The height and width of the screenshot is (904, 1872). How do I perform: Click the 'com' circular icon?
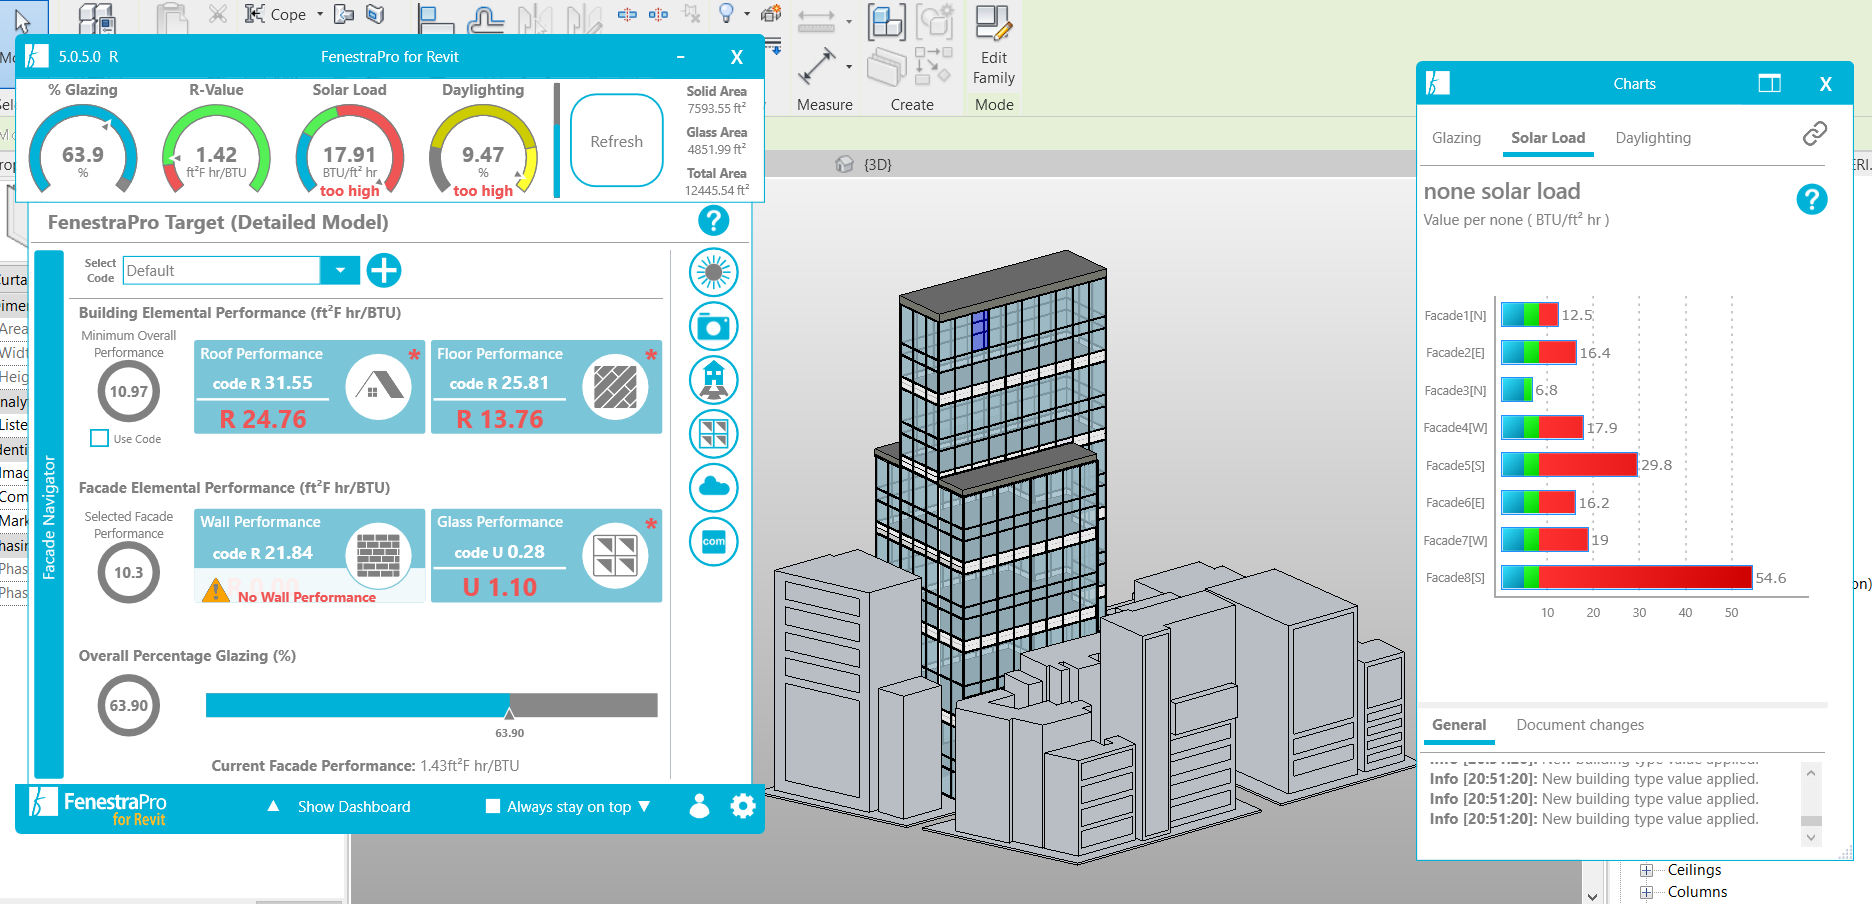tap(714, 541)
